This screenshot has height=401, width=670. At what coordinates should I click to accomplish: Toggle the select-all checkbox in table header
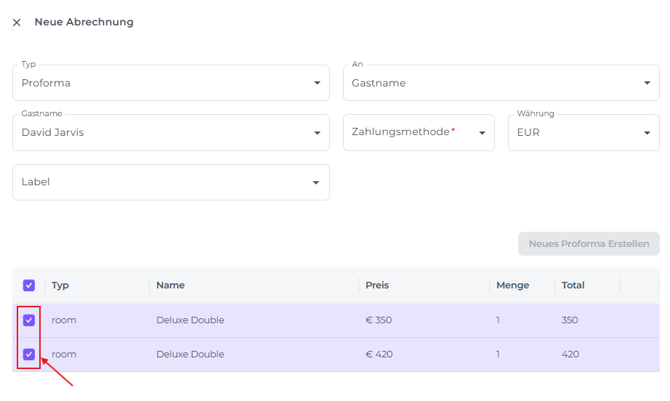point(29,285)
